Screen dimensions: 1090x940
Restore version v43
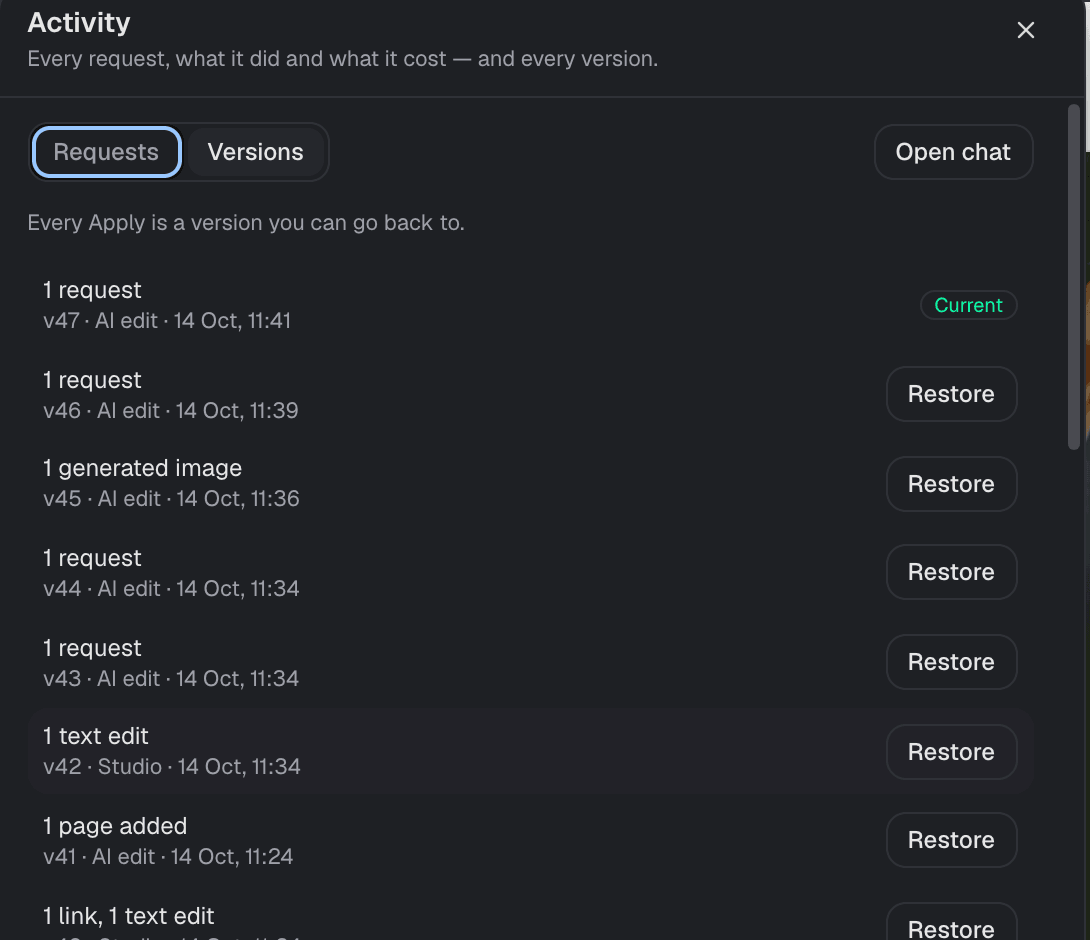951,661
